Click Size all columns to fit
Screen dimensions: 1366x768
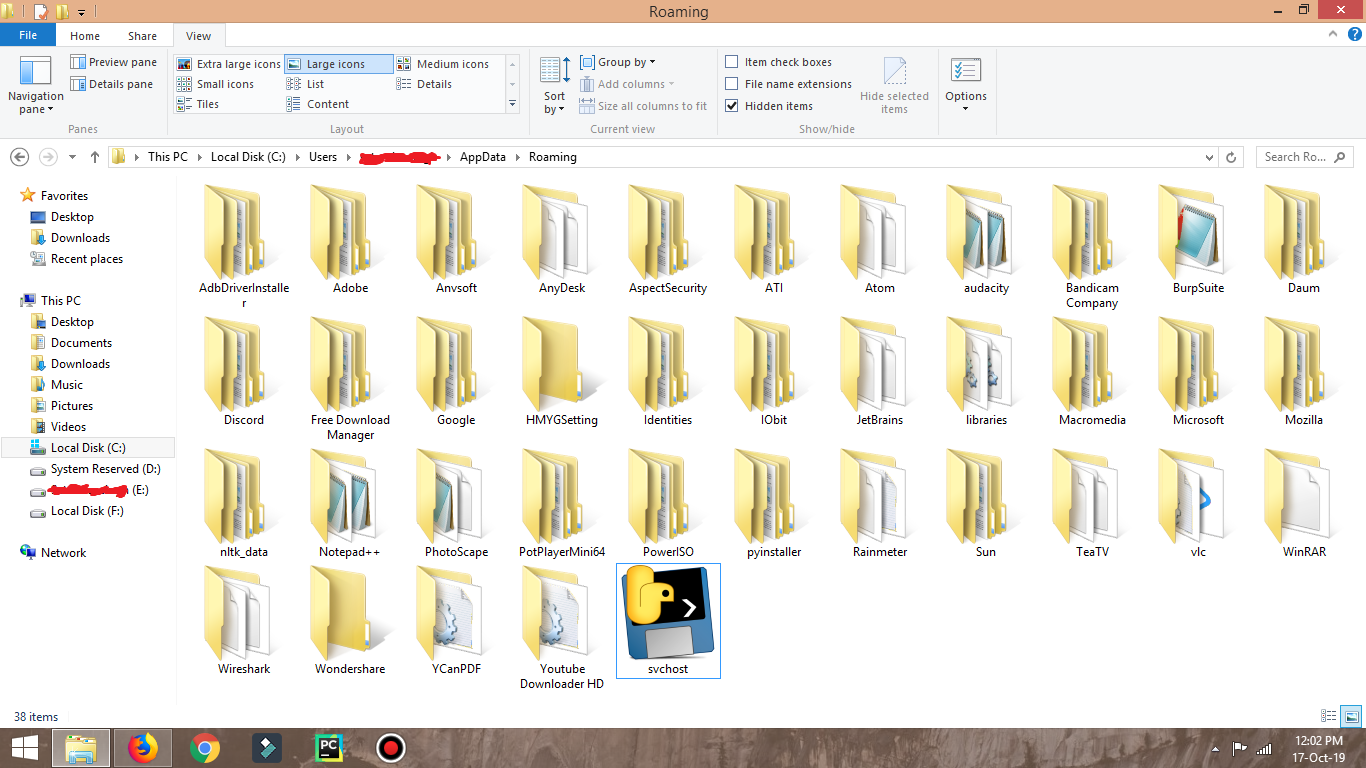tap(643, 106)
